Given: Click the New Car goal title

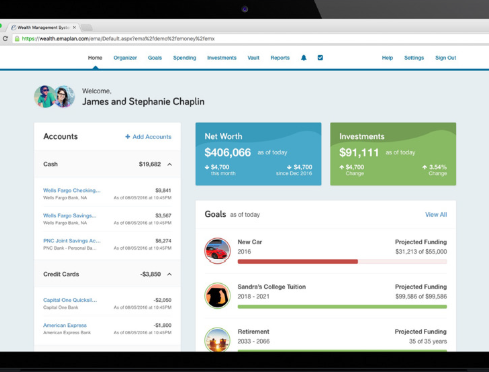Looking at the screenshot, I should [x=250, y=242].
